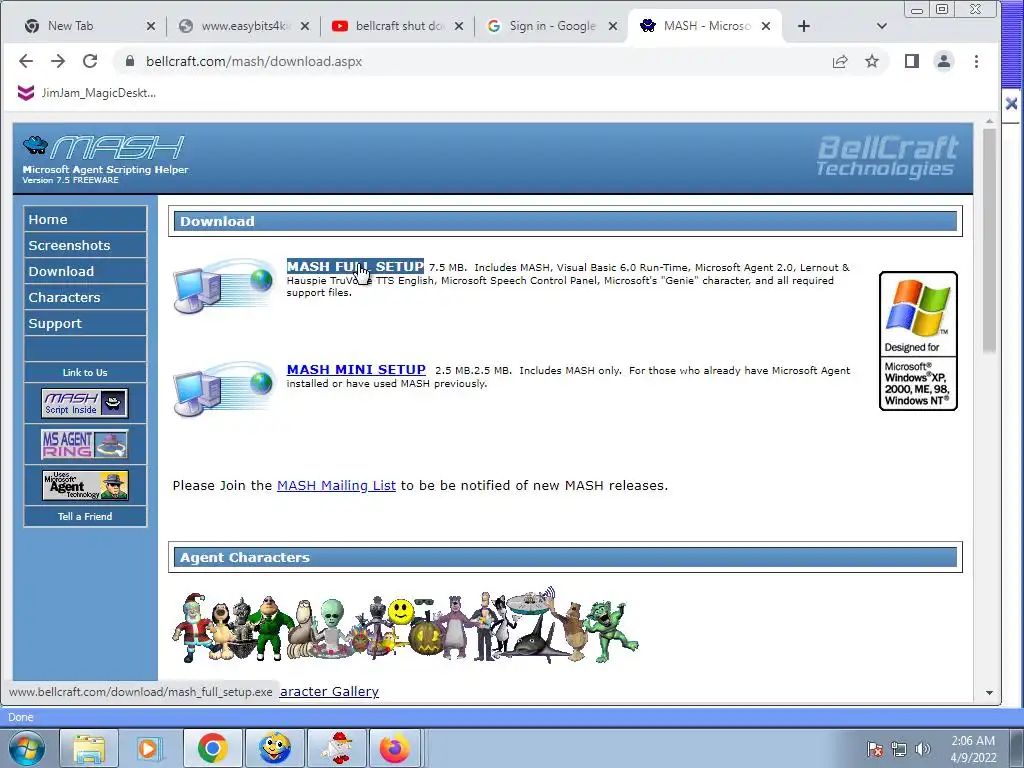Open the Support navigation item

click(x=85, y=323)
